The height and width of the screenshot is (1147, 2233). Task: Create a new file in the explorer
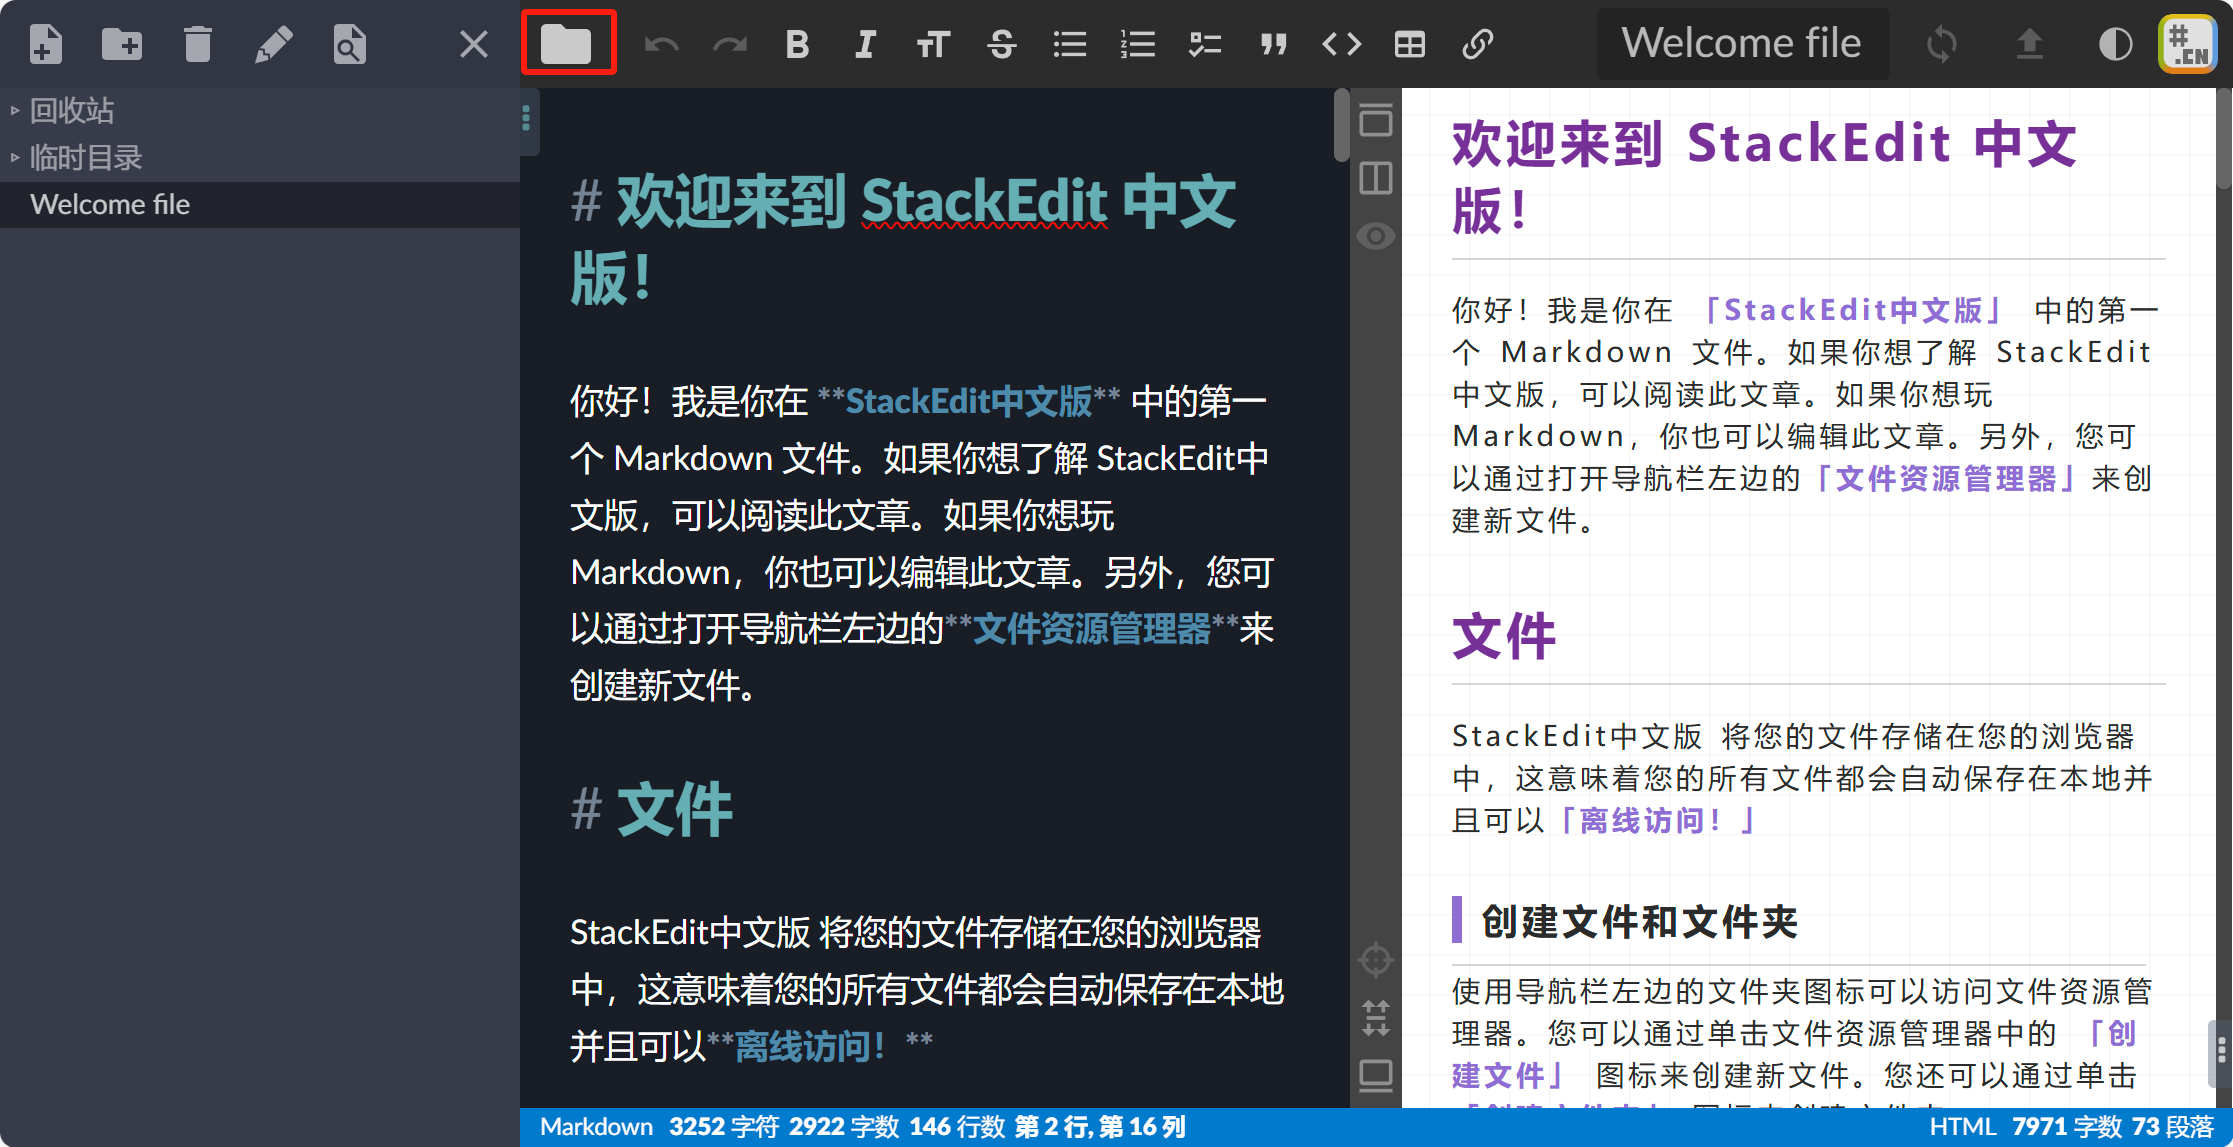click(45, 44)
